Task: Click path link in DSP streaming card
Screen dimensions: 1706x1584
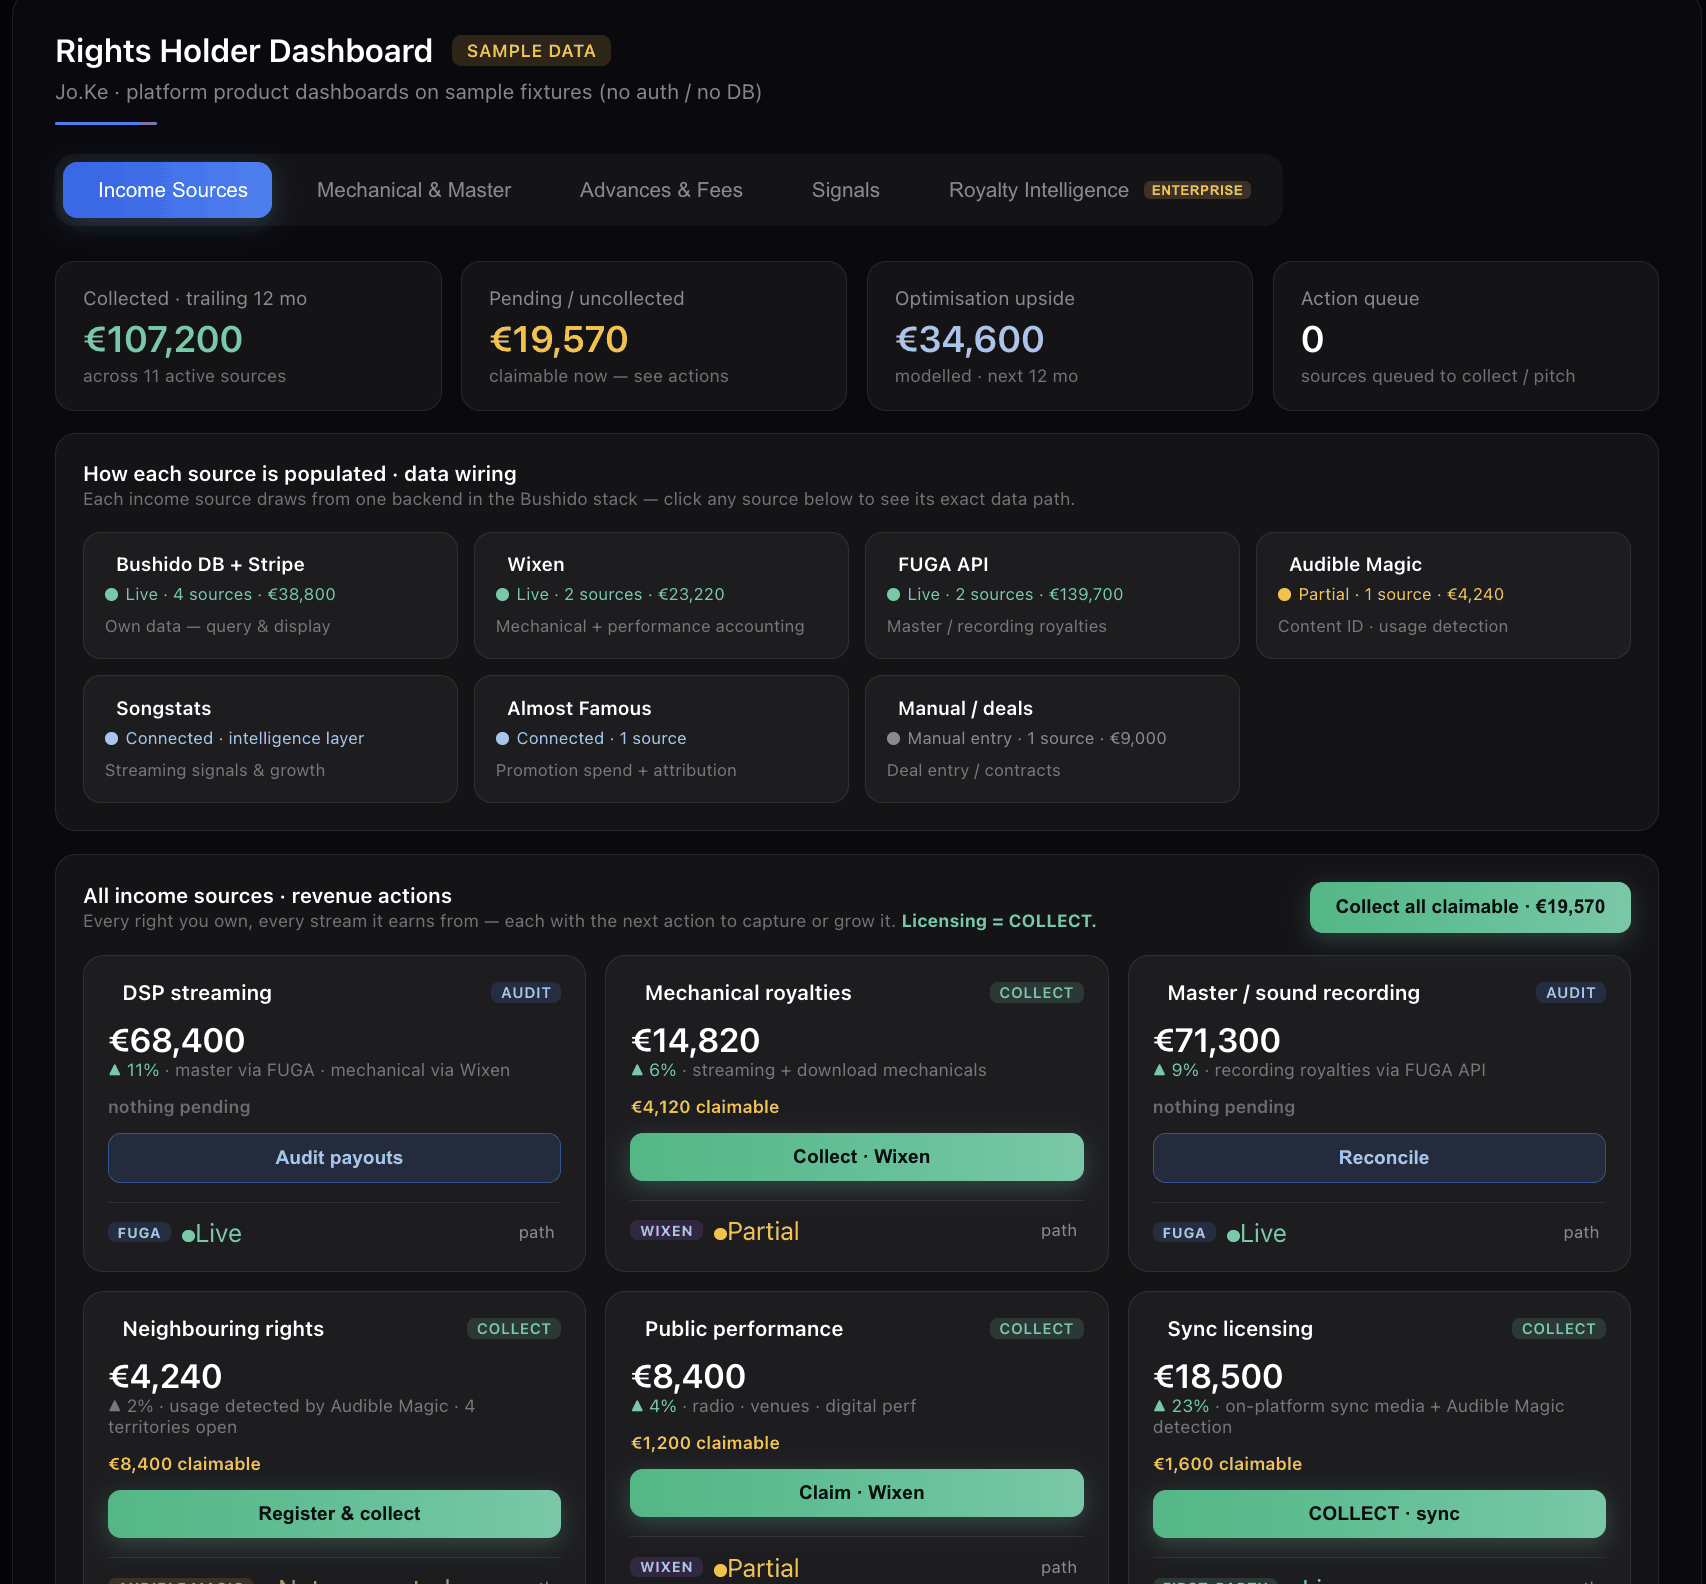Action: point(536,1233)
